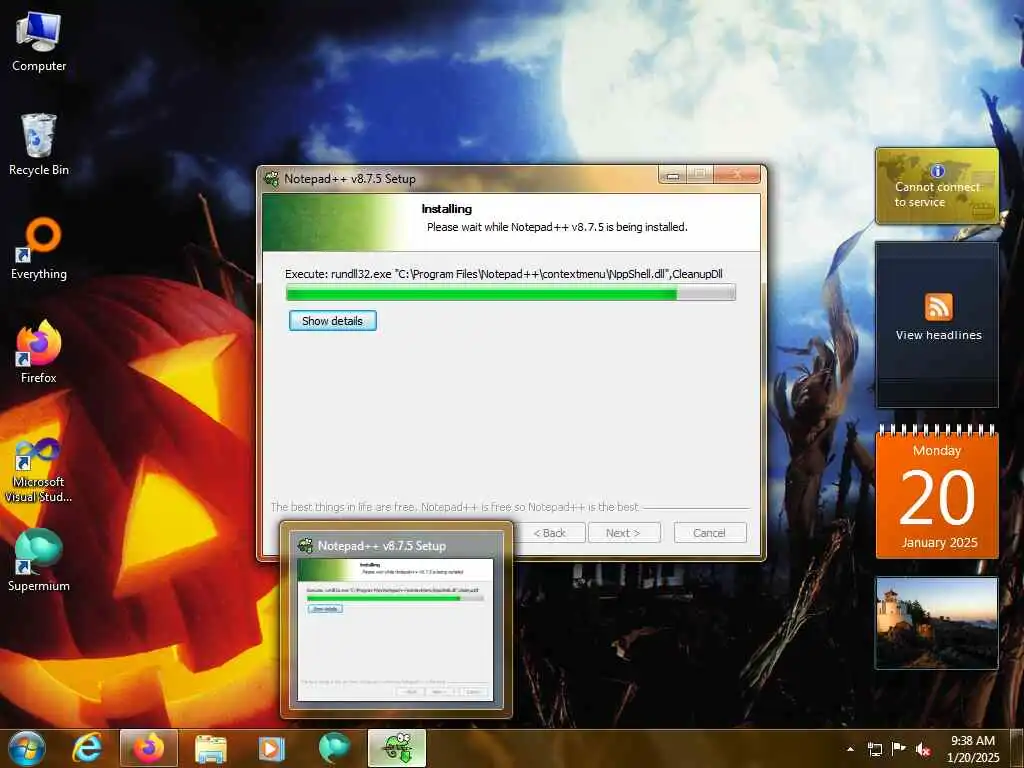Click the network status tray icon

(874, 749)
